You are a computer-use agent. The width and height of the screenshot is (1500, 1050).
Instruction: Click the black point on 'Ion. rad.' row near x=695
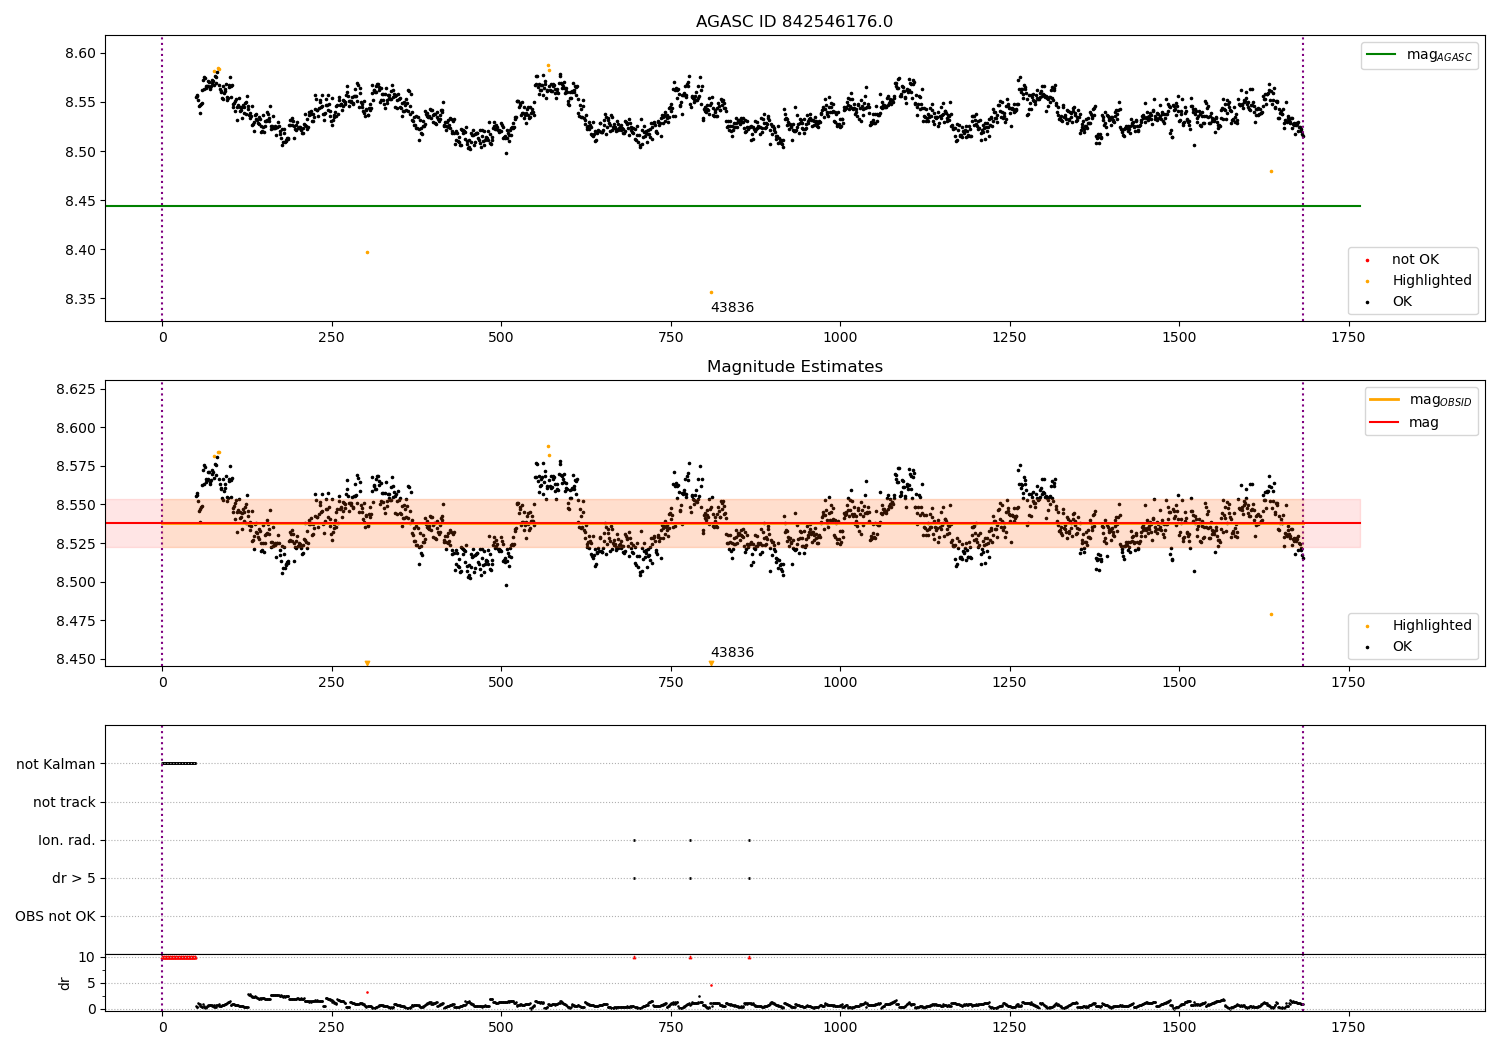(x=634, y=840)
